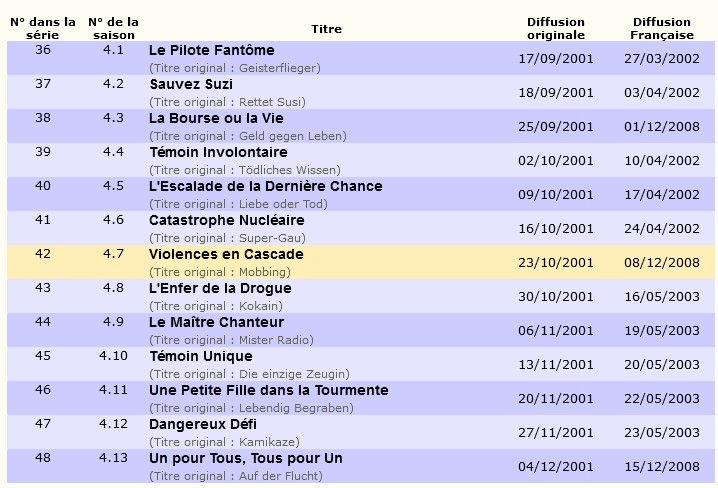Click the Titre column header
The height and width of the screenshot is (488, 718).
click(326, 29)
